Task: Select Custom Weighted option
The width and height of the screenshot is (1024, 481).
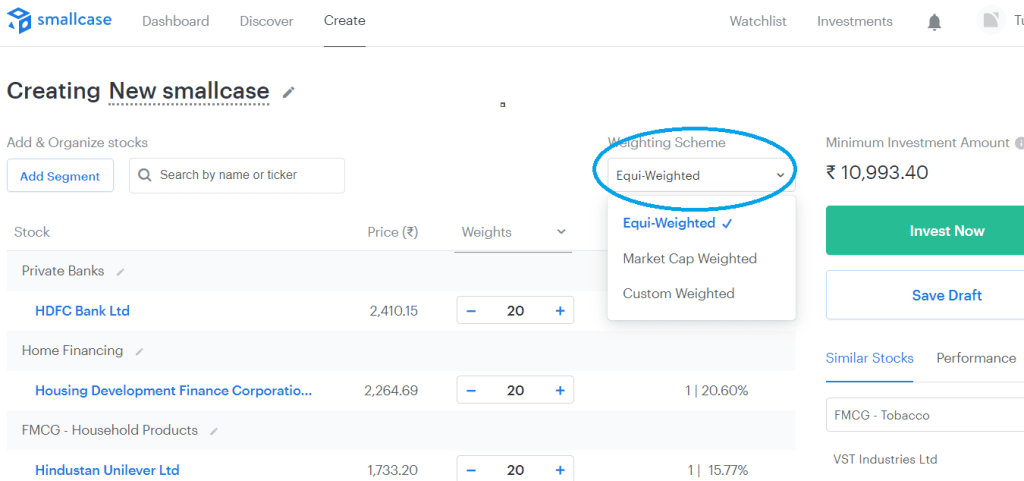Action: (x=679, y=294)
